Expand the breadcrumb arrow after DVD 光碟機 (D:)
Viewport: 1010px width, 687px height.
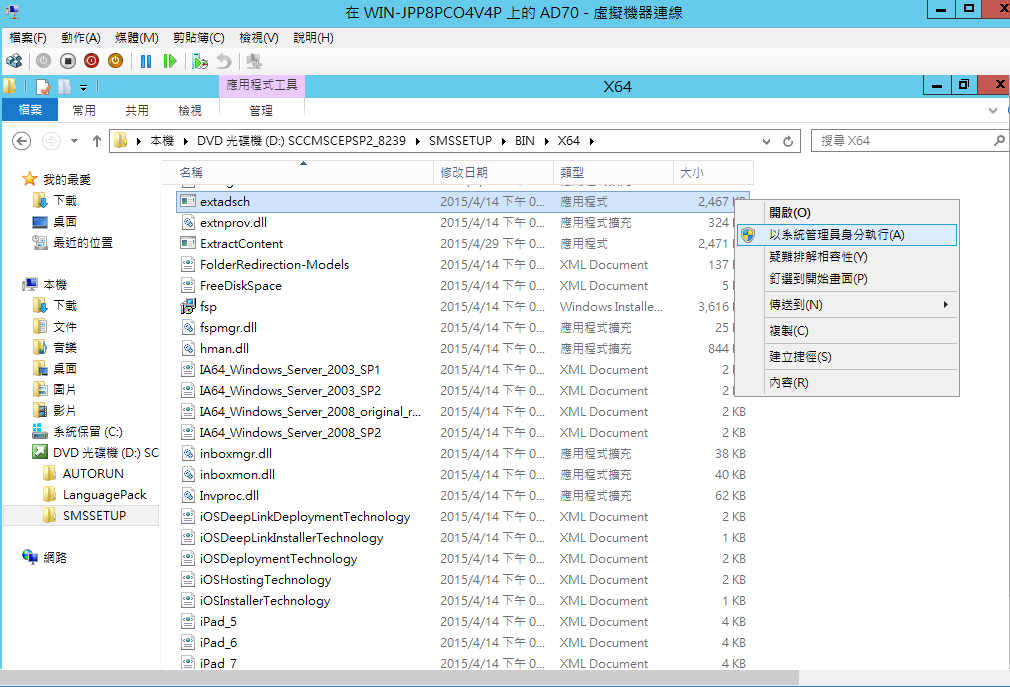click(x=417, y=141)
